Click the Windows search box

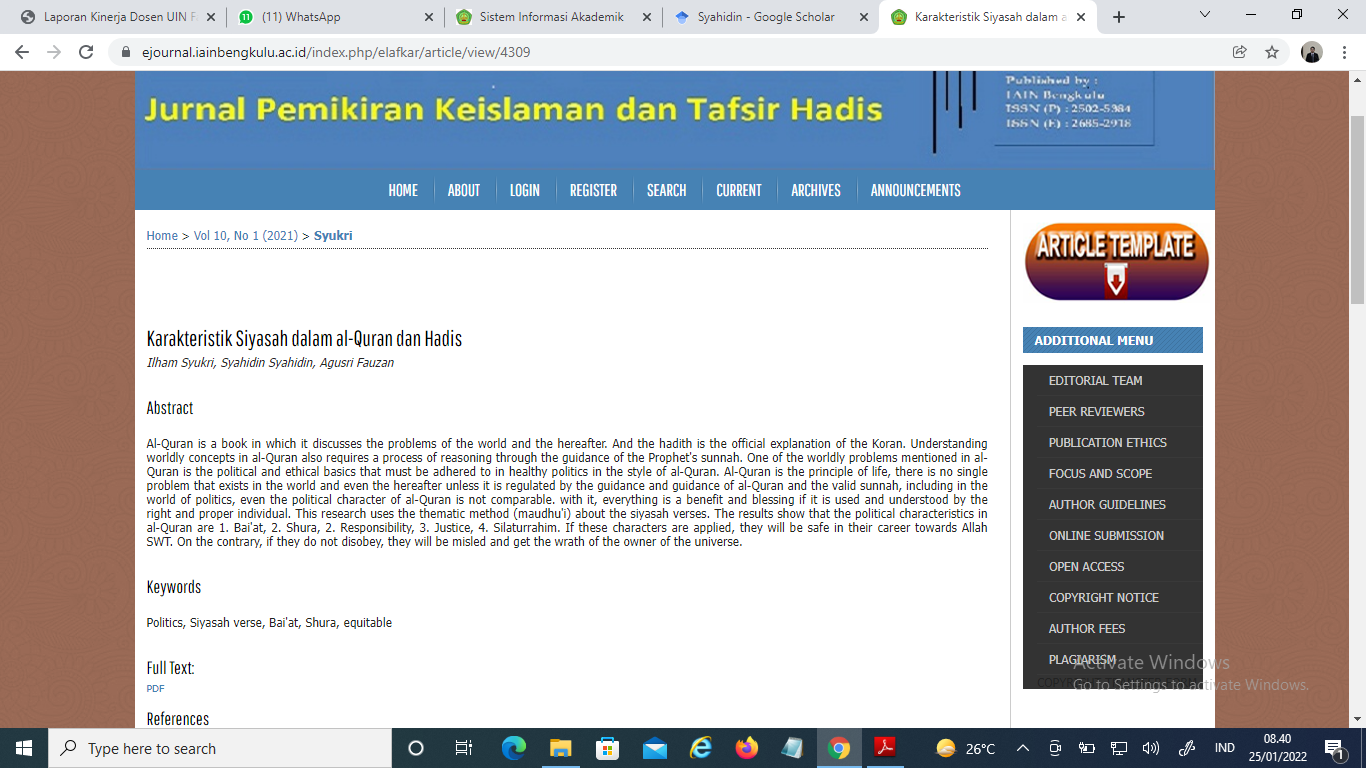tap(220, 748)
